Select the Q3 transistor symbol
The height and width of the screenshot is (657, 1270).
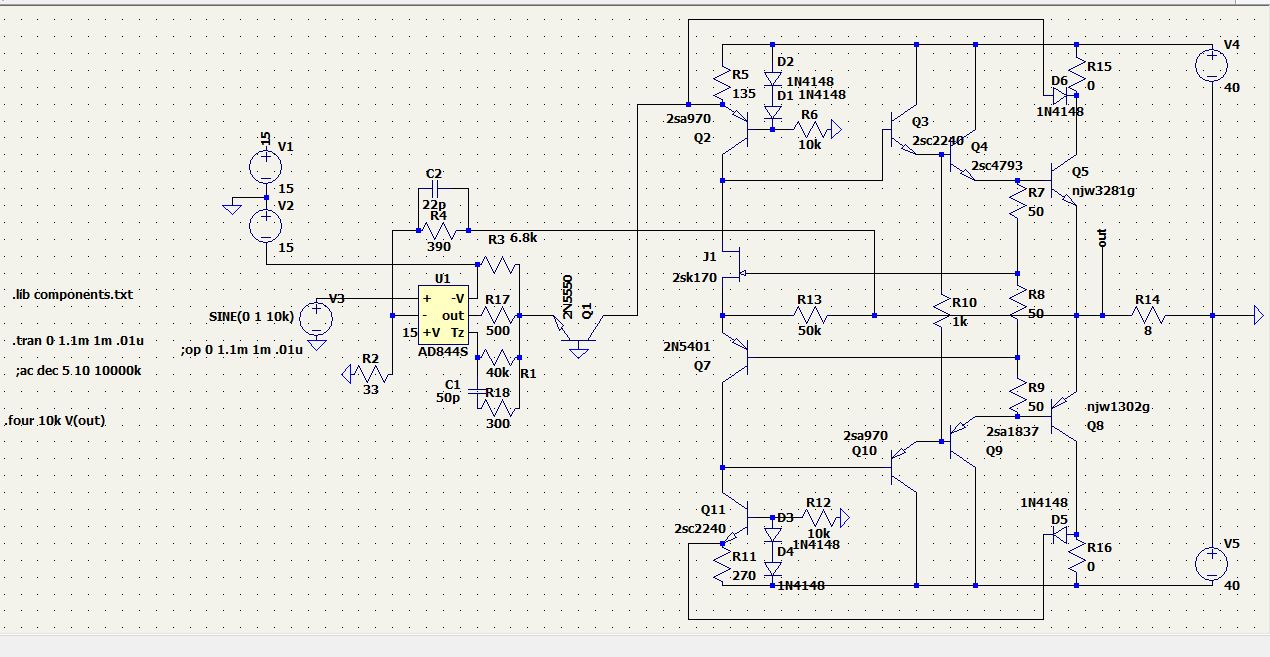coord(902,130)
